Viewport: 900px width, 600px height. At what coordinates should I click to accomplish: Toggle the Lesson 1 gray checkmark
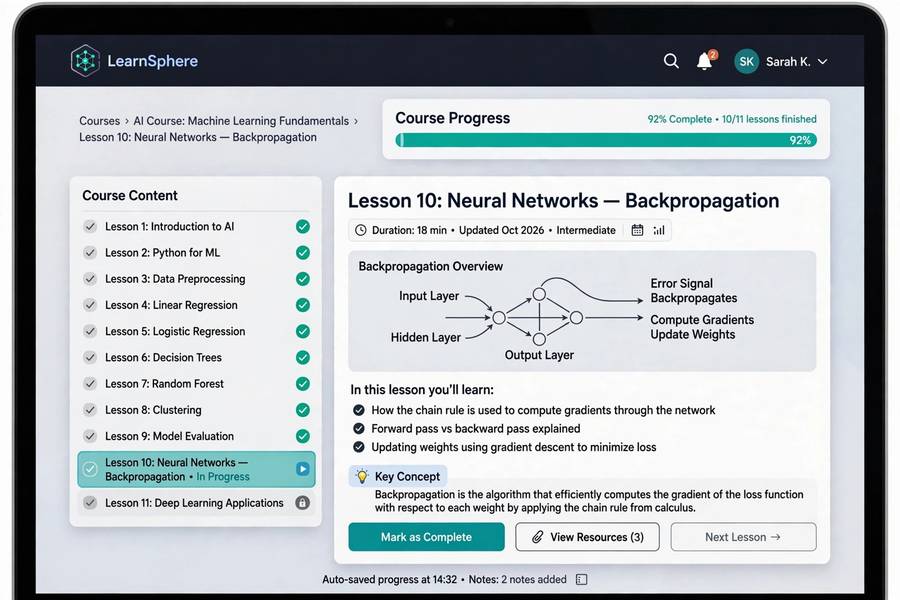click(x=90, y=226)
